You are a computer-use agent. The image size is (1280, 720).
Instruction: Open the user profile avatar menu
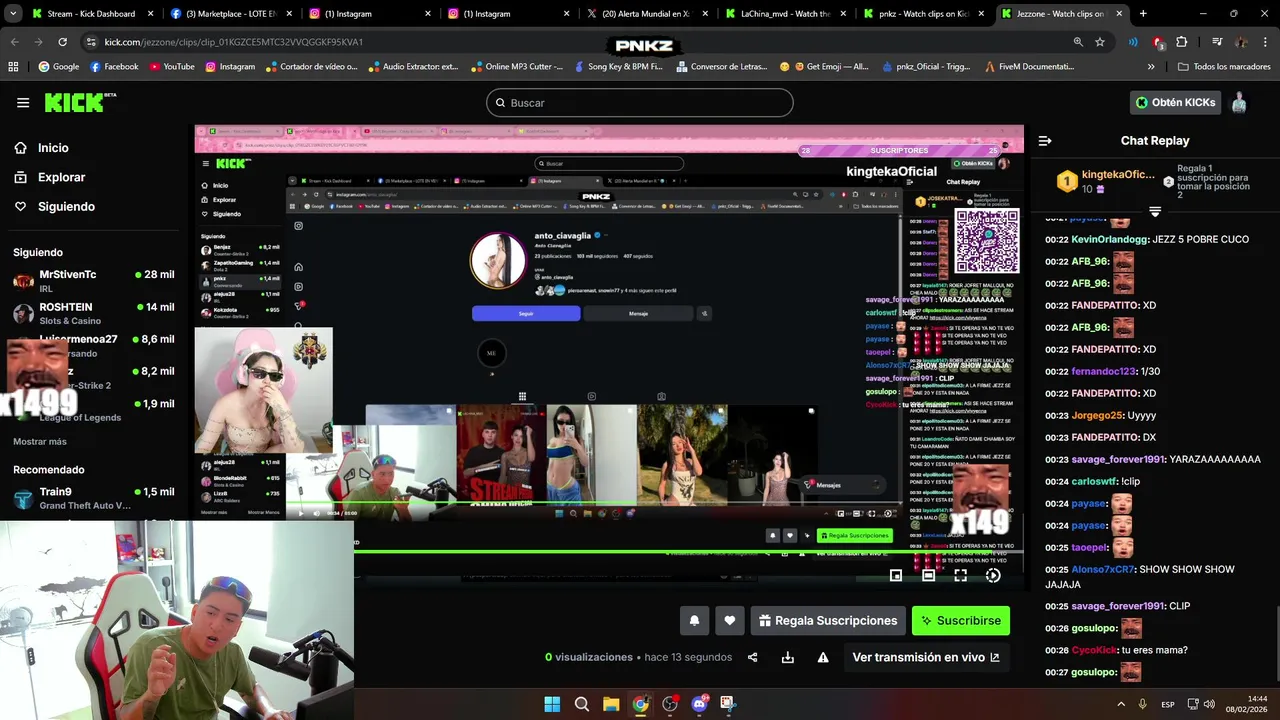coord(1239,103)
